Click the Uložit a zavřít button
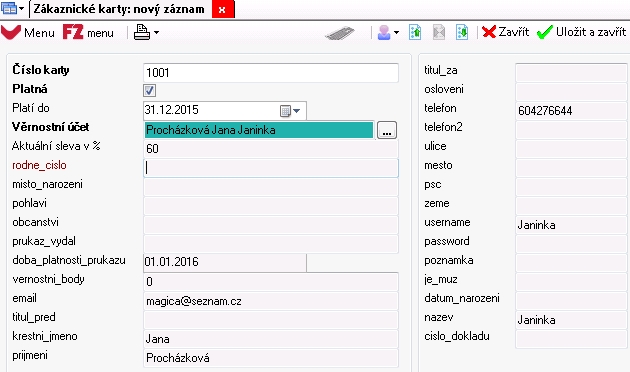Screen dimensions: 630x372 point(581,32)
